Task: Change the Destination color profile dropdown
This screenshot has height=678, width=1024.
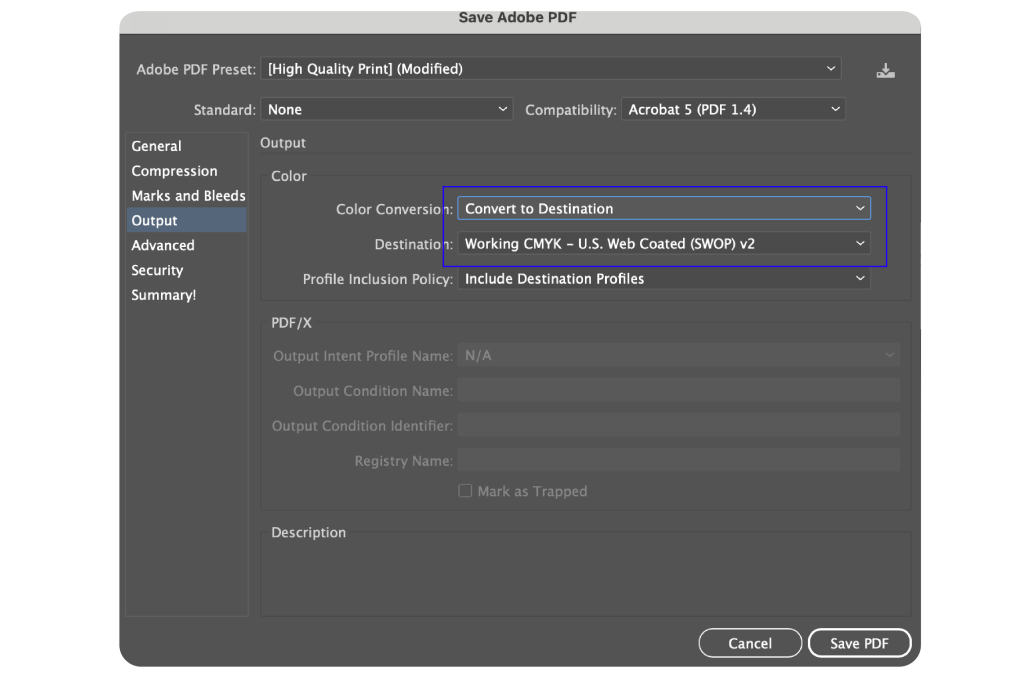Action: (x=664, y=244)
